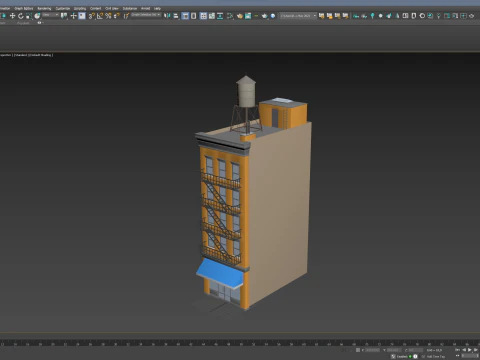Image resolution: width=480 pixels, height=360 pixels.
Task: Open the Scripting menu
Action: coord(80,8)
